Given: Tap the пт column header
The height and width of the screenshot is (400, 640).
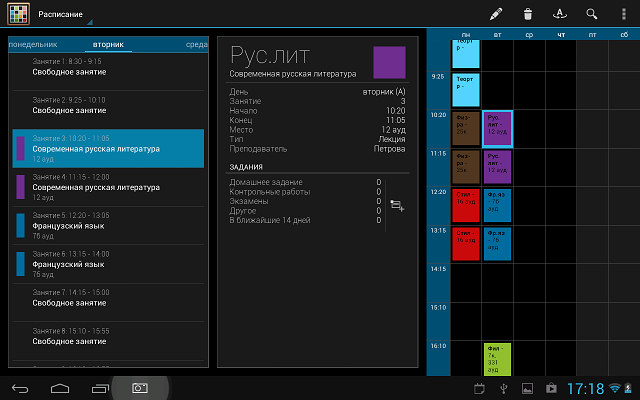Looking at the screenshot, I should point(593,35).
